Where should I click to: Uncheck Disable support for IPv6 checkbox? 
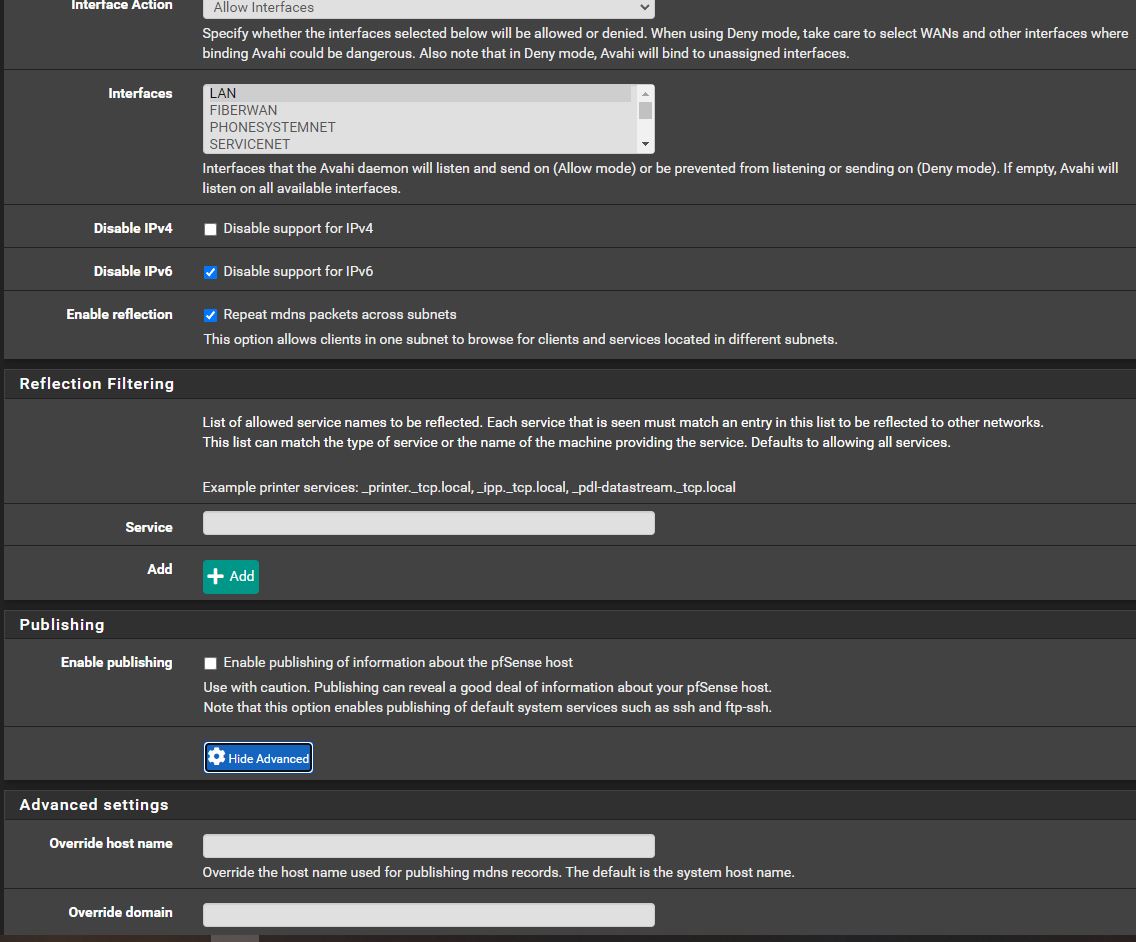(x=210, y=272)
